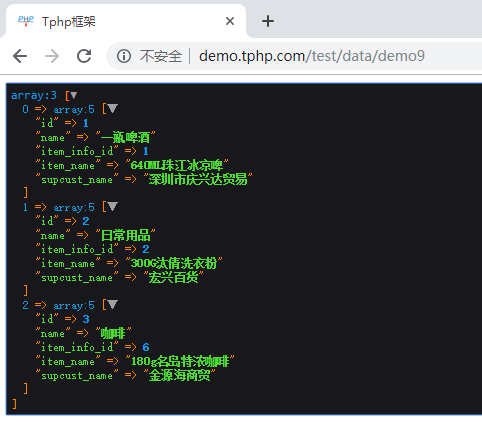Viewport: 482px width, 444px height.
Task: Close the Tphp框架 tab
Action: coord(230,21)
